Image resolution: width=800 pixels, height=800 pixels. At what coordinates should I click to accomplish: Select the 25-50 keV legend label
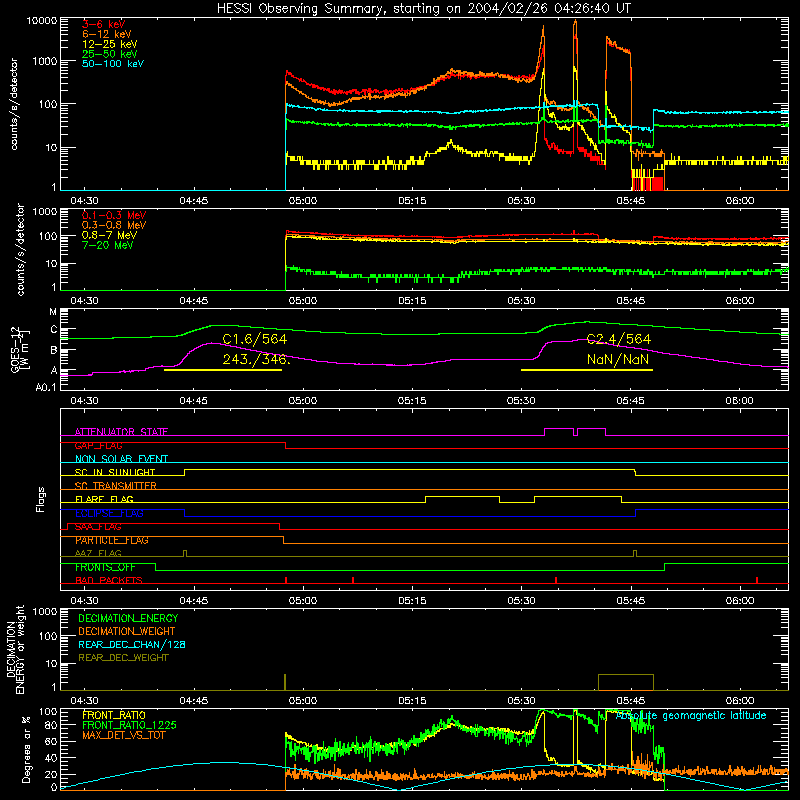(x=110, y=54)
